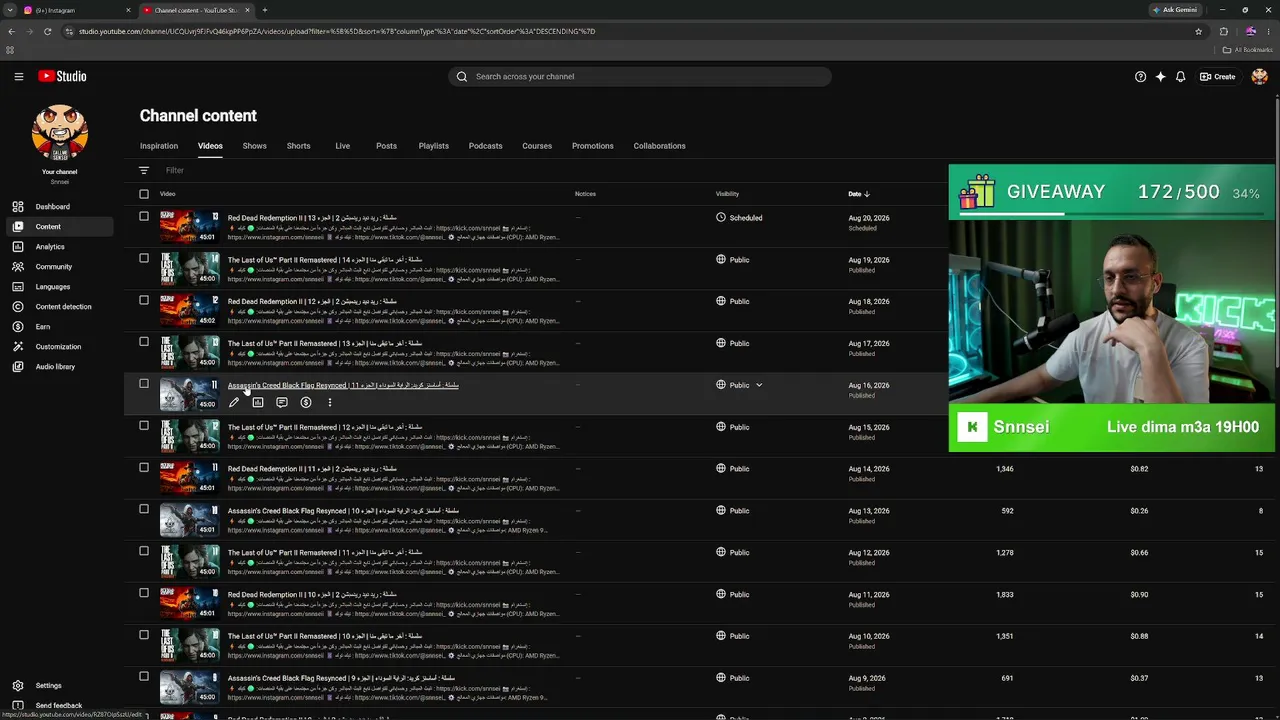Open Analytics icon for Assassin's Creed Part 11
This screenshot has width=1280, height=720.
click(x=258, y=403)
